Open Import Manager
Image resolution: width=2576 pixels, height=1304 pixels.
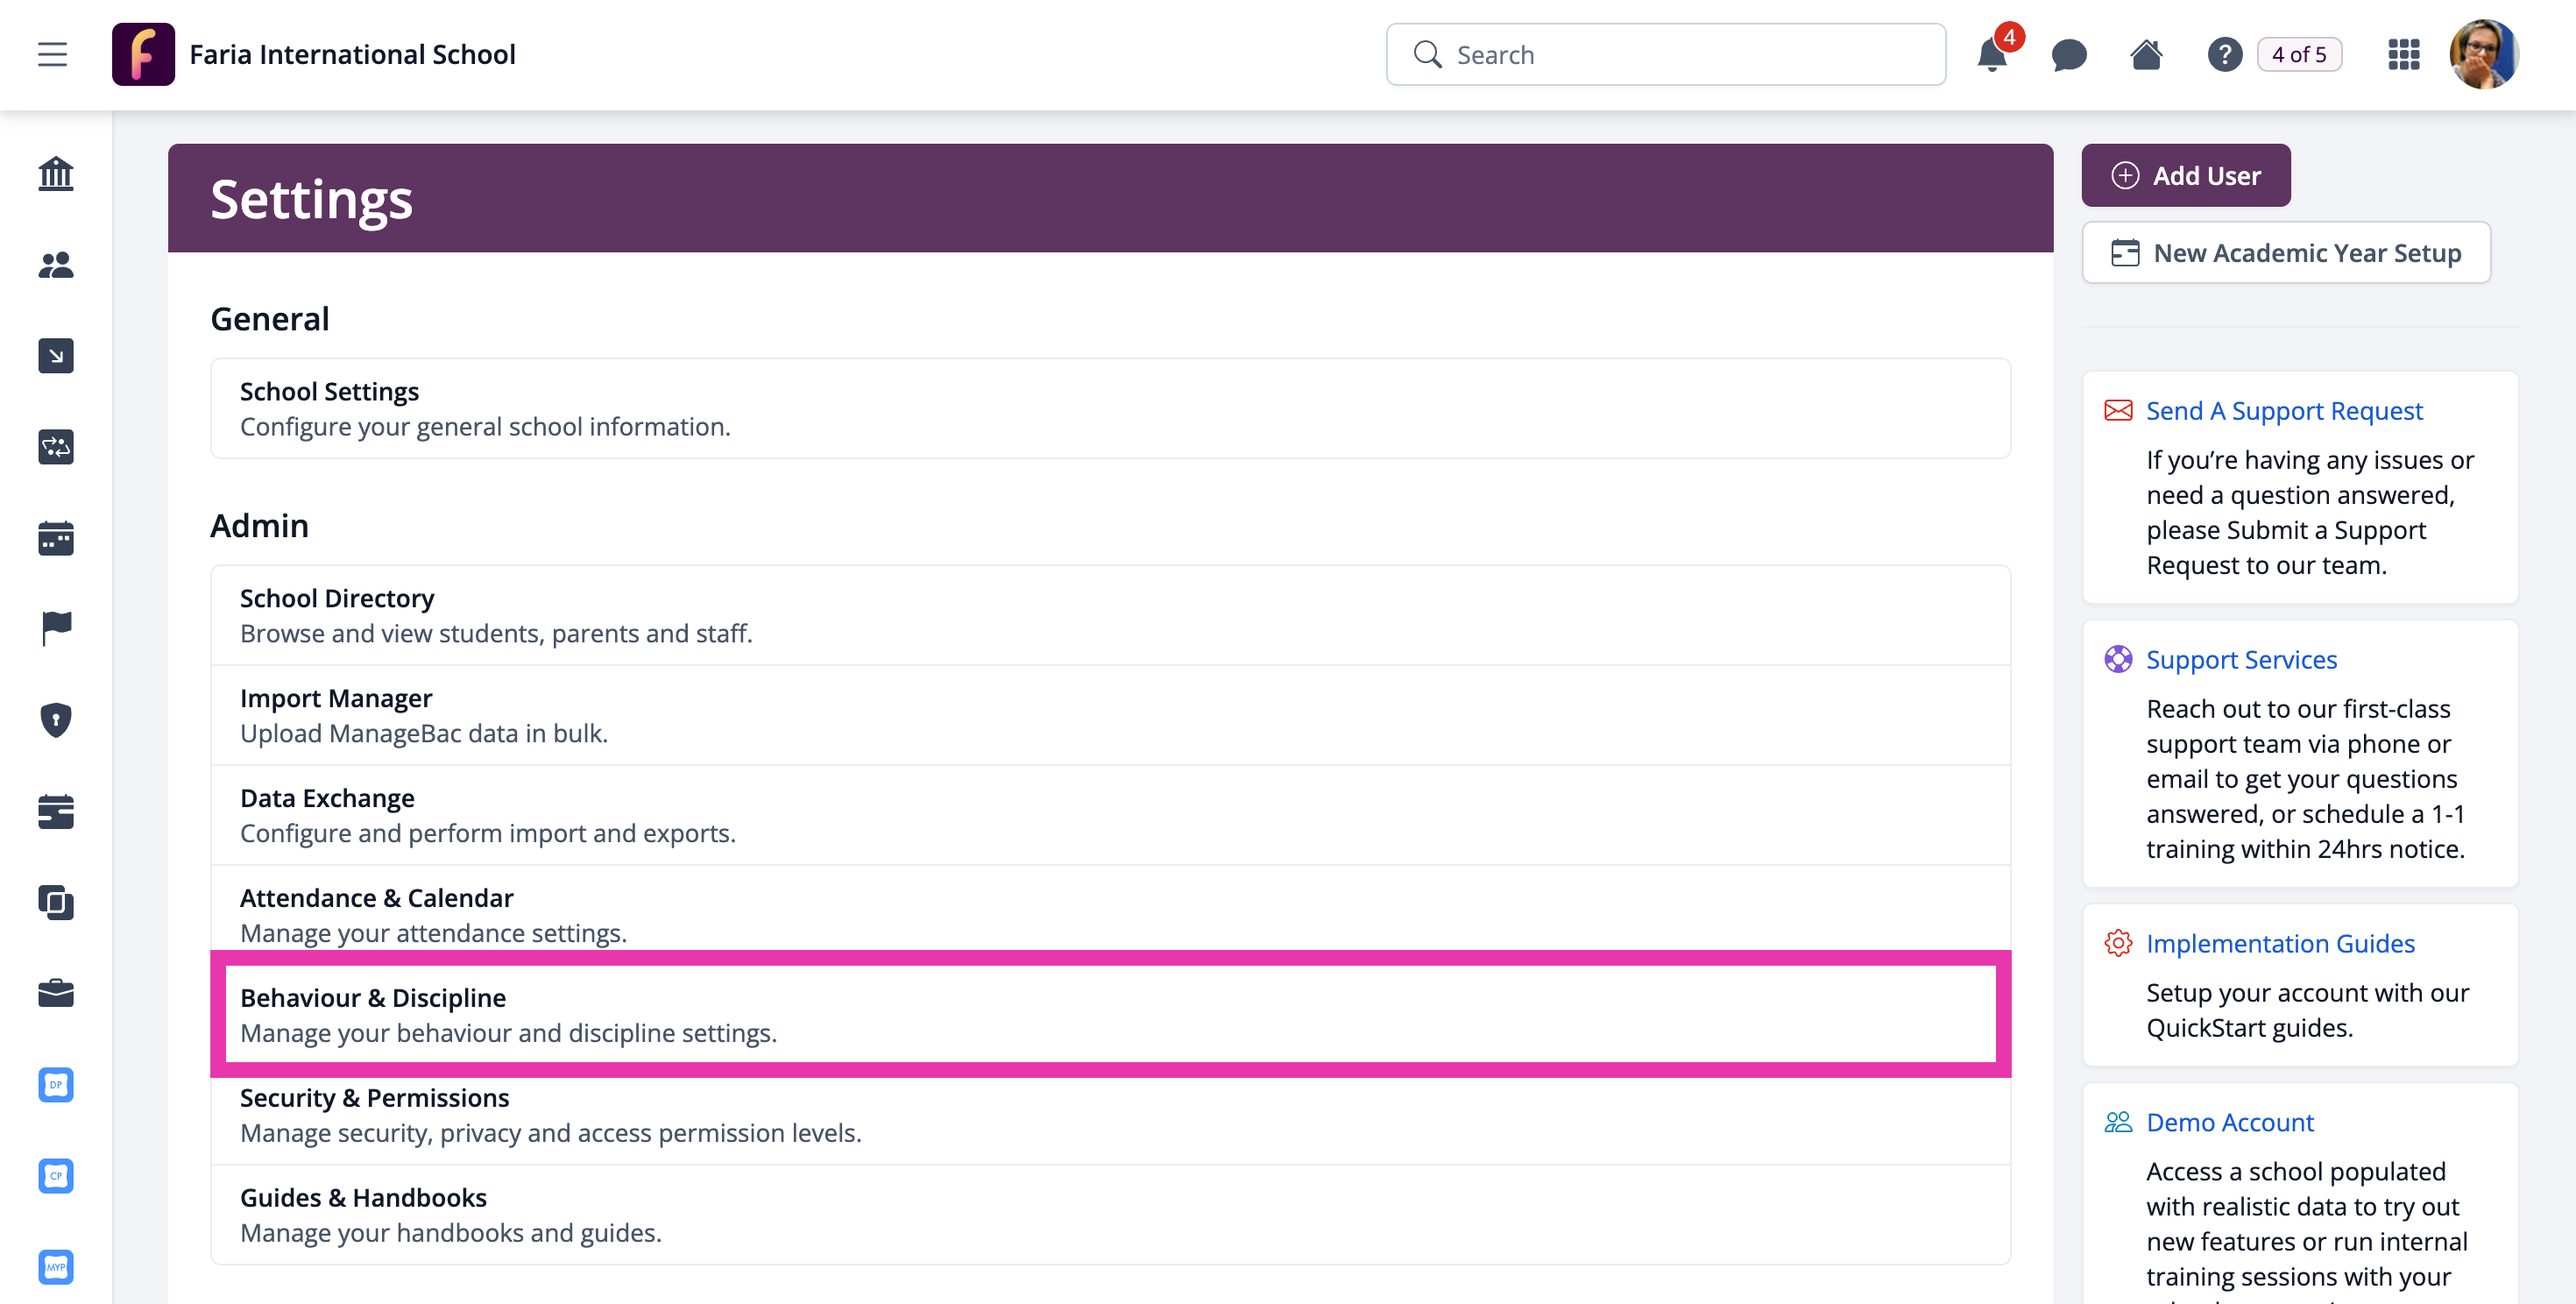[x=1110, y=715]
